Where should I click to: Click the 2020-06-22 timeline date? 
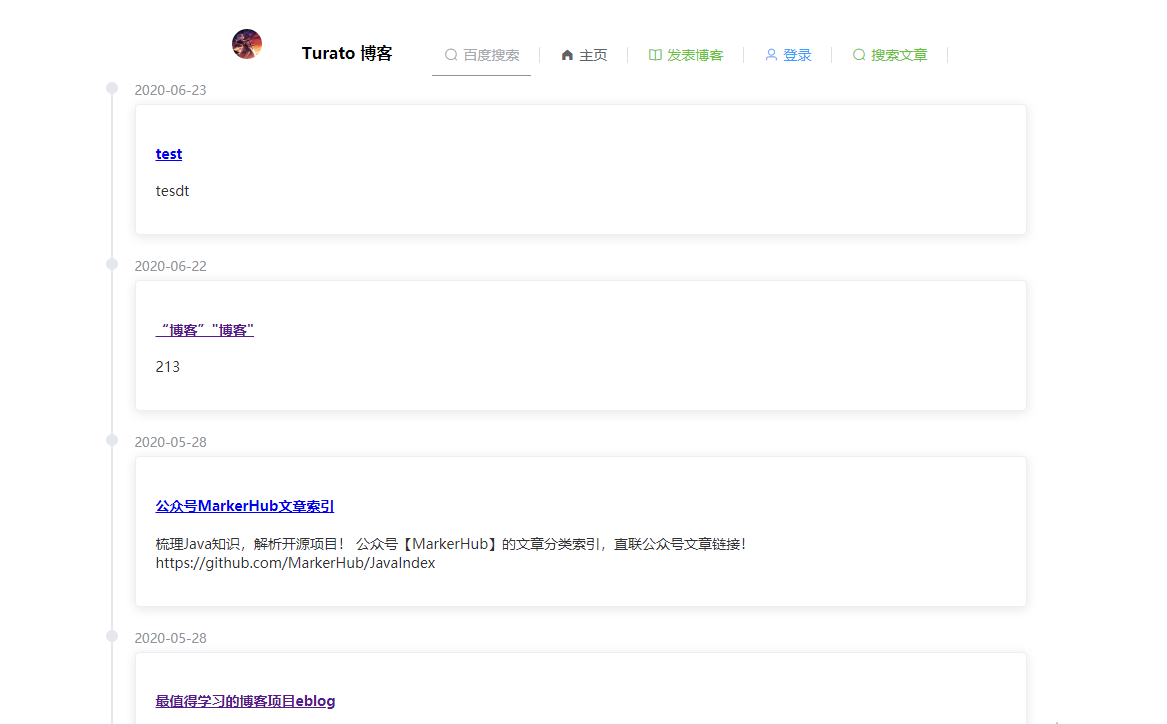coord(170,266)
